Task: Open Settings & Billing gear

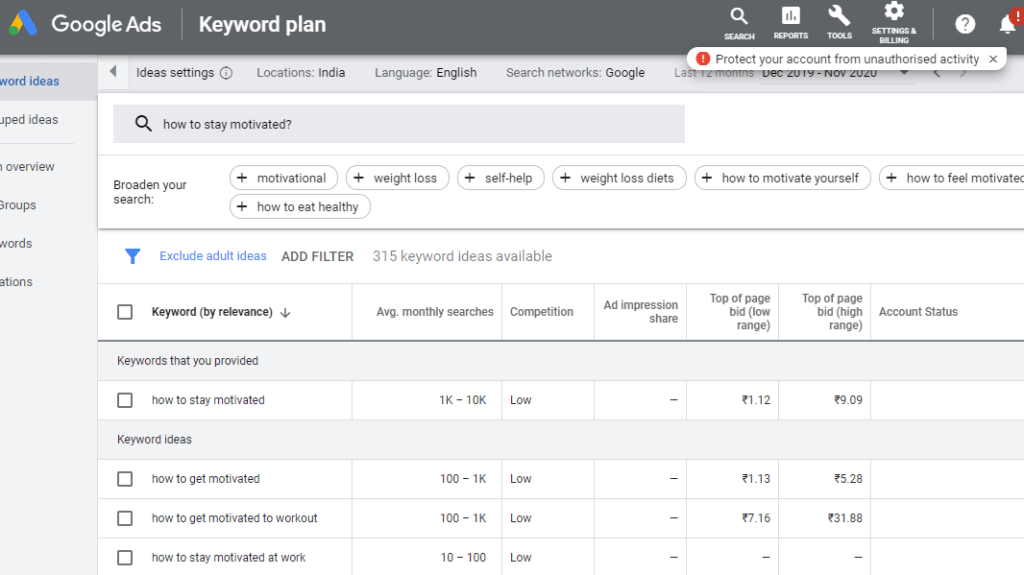Action: [894, 22]
